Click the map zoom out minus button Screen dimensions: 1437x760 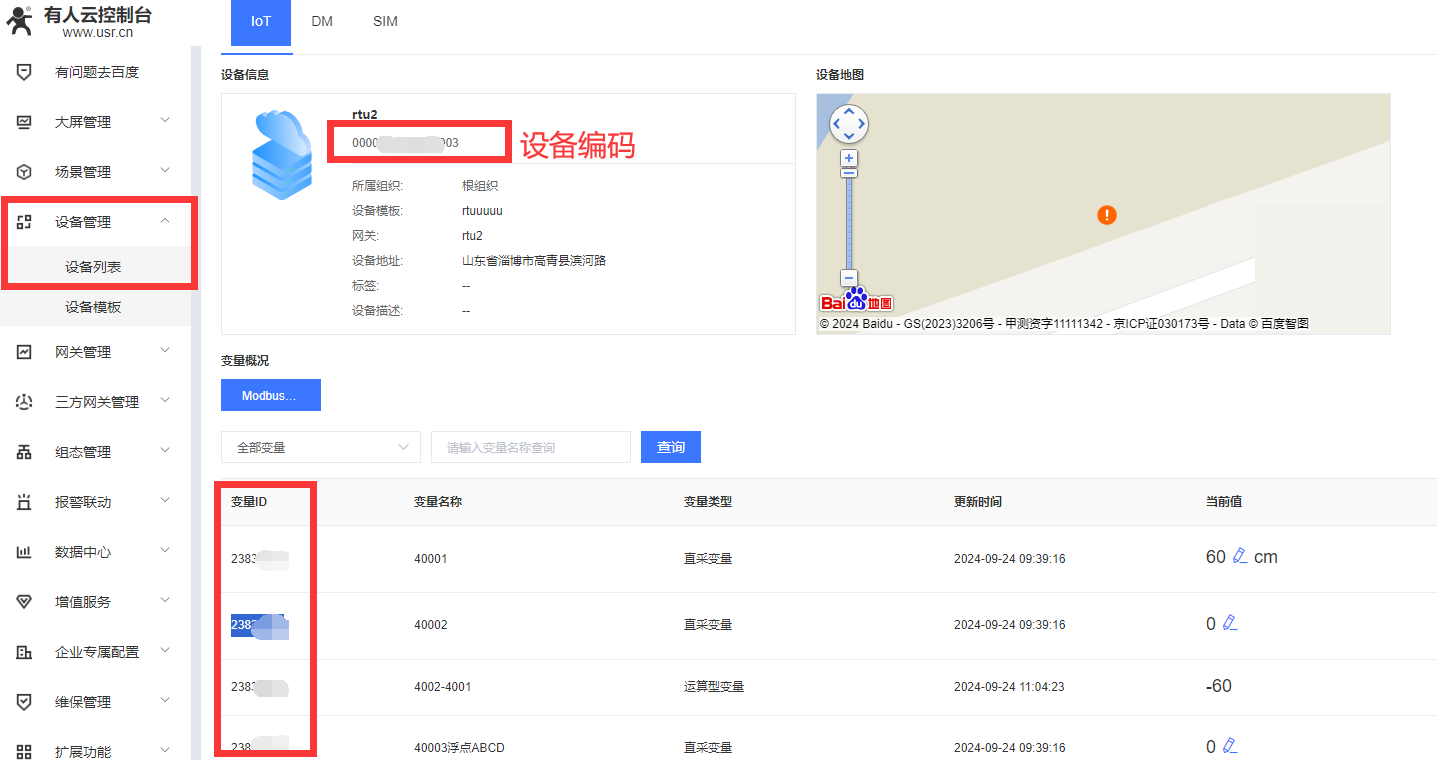pos(849,279)
